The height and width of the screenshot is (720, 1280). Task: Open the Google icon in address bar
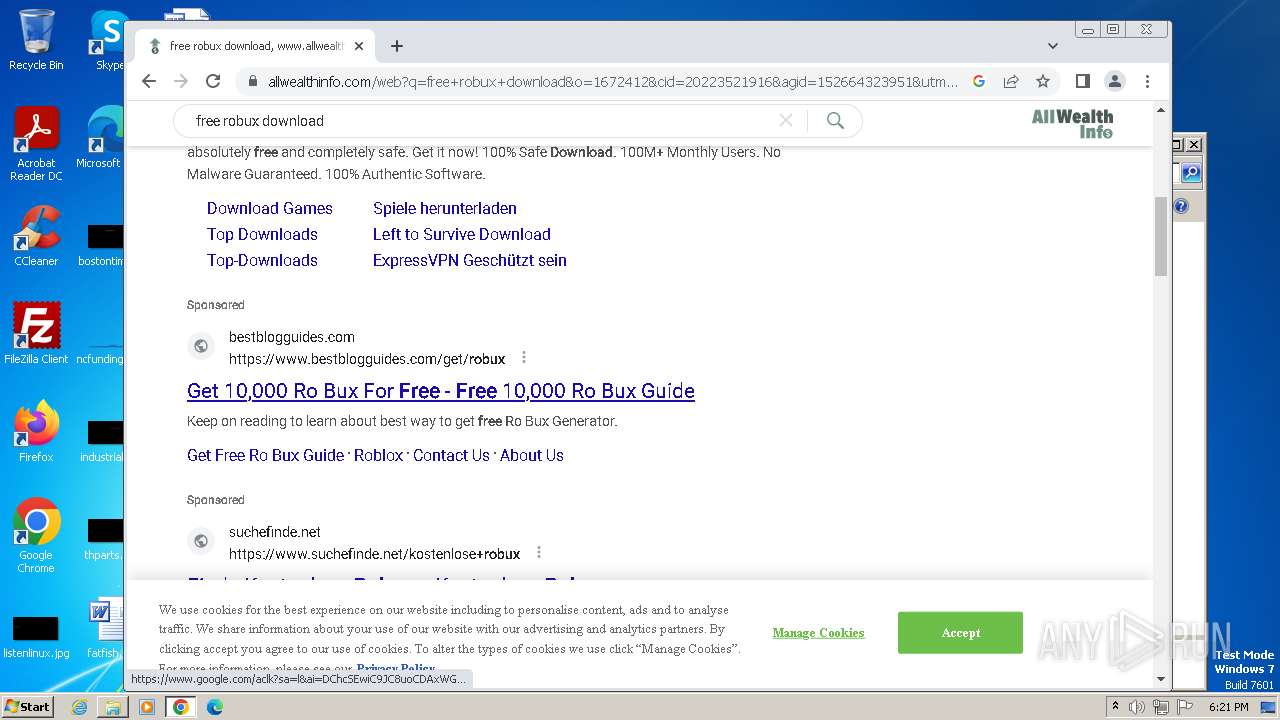[979, 81]
